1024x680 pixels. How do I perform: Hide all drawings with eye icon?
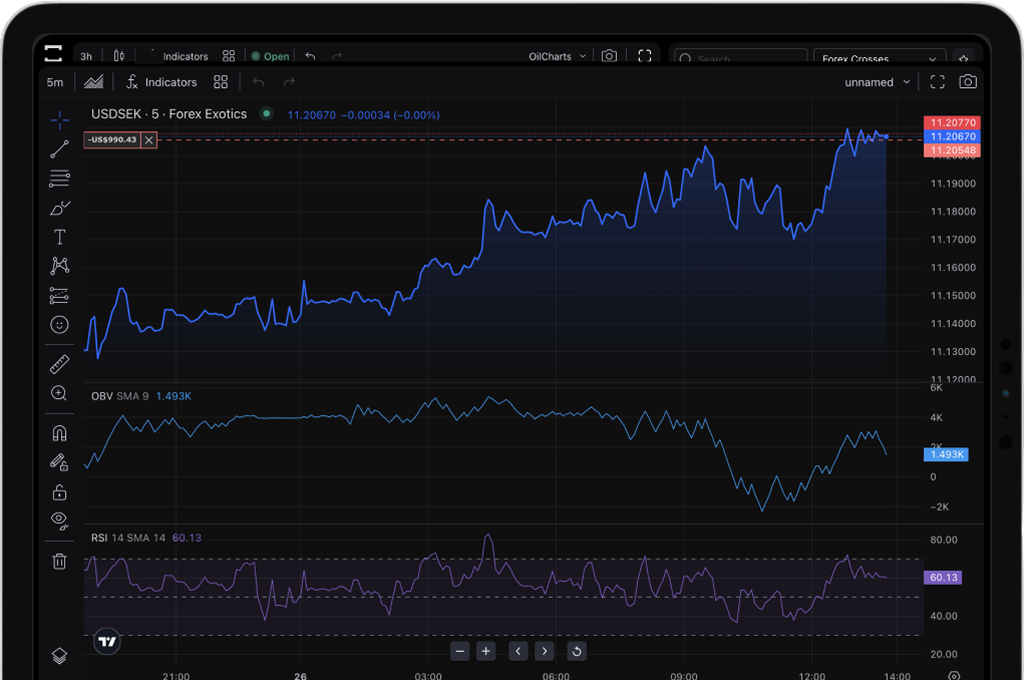(60, 519)
